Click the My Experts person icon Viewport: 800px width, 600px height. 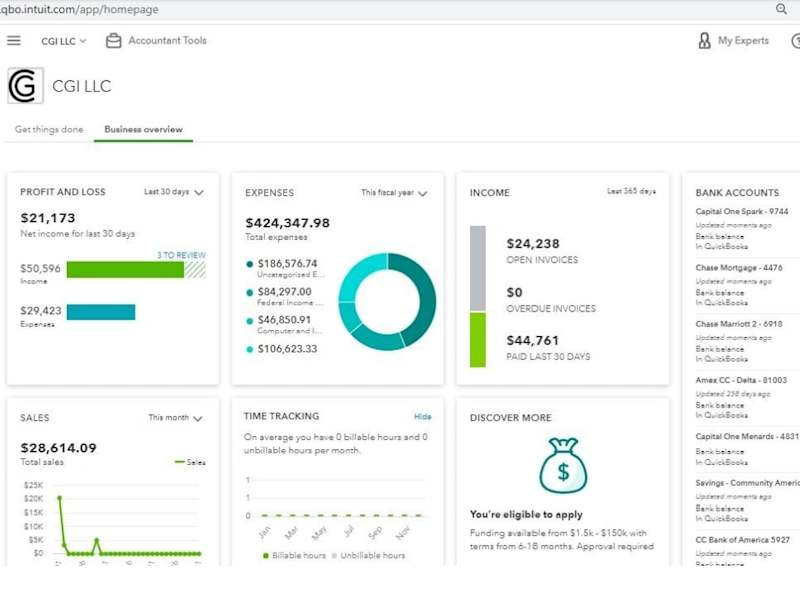pos(704,41)
